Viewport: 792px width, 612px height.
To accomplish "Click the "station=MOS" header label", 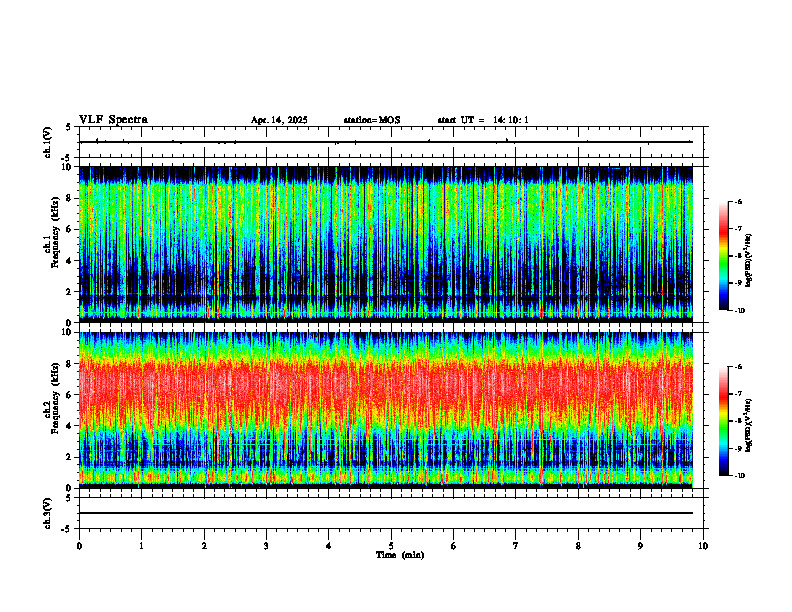I will click(x=372, y=120).
